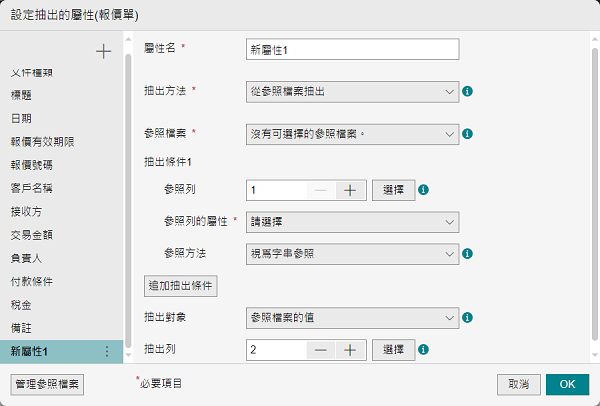Click the 管理參照檔案 button

[x=47, y=383]
